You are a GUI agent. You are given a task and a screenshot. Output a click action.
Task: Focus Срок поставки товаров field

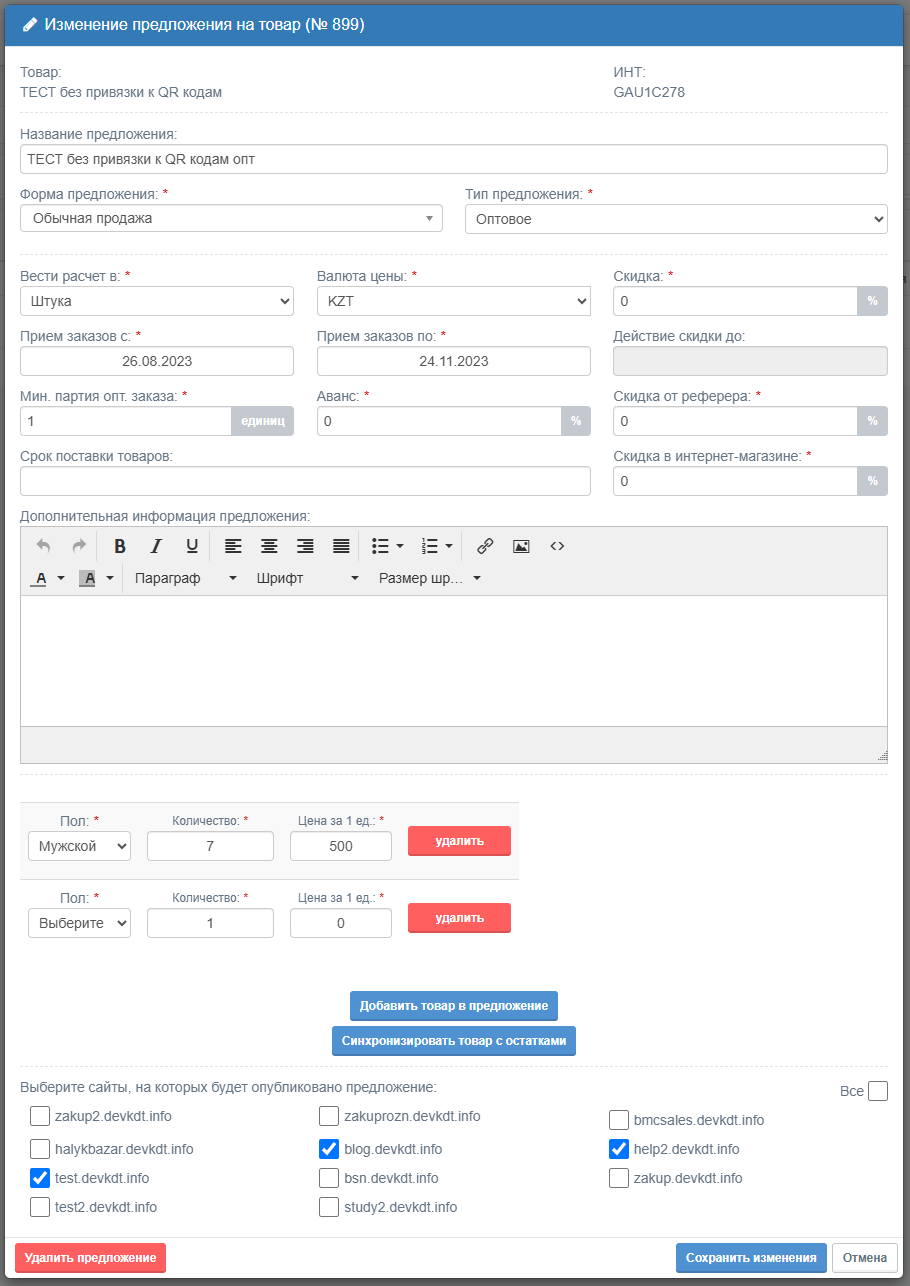pos(305,481)
